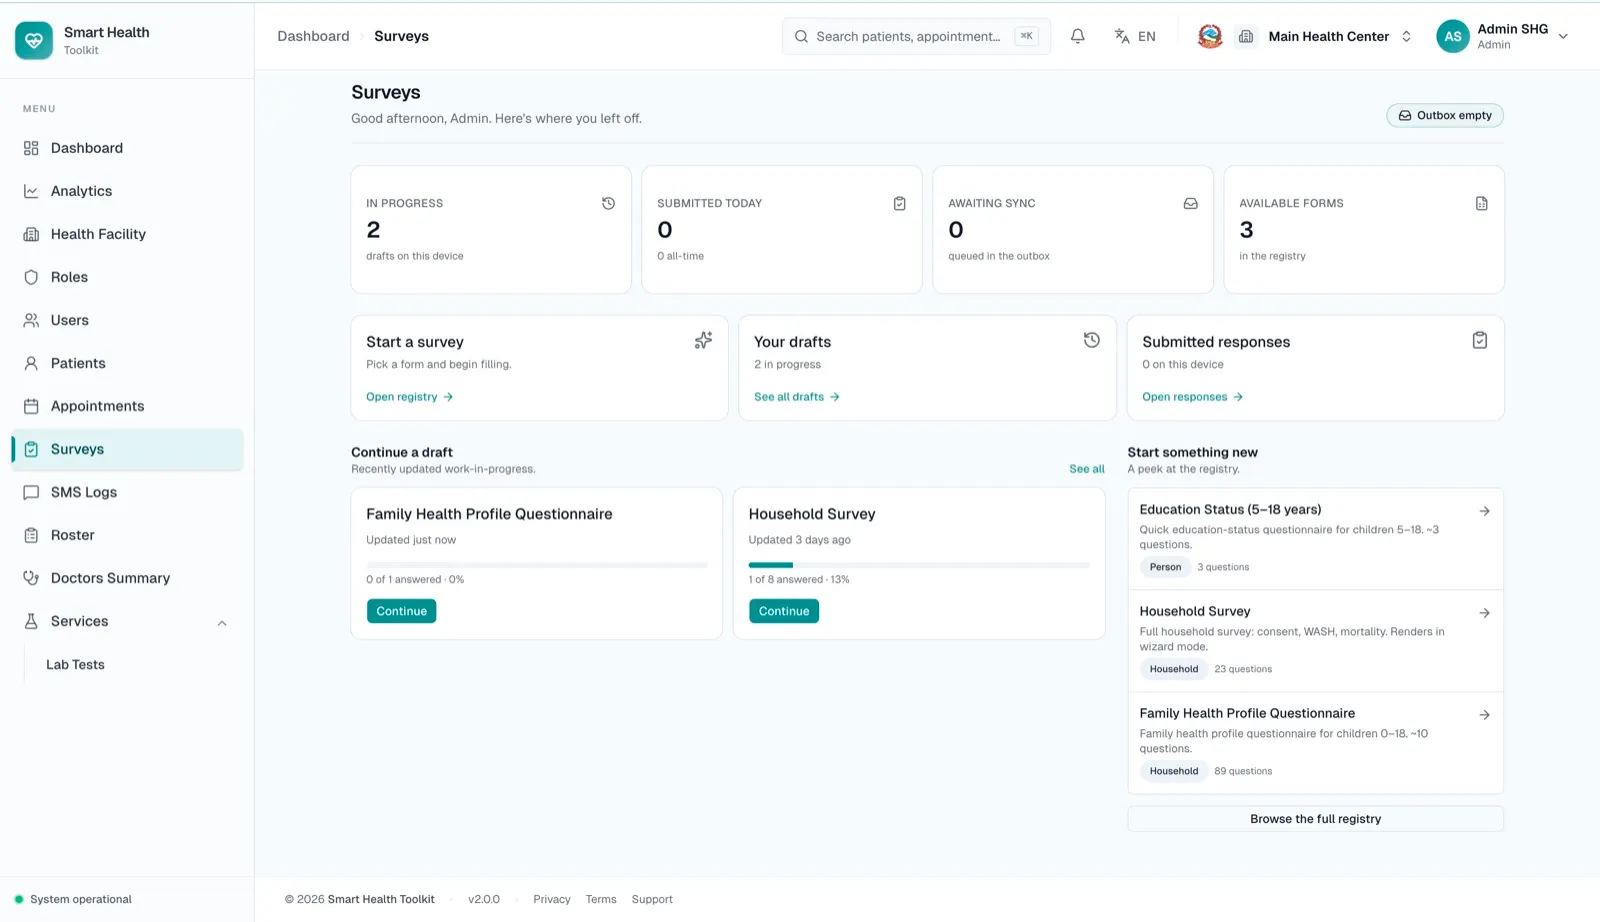This screenshot has width=1600, height=922.
Task: Click the Services flask icon
Action: click(31, 621)
